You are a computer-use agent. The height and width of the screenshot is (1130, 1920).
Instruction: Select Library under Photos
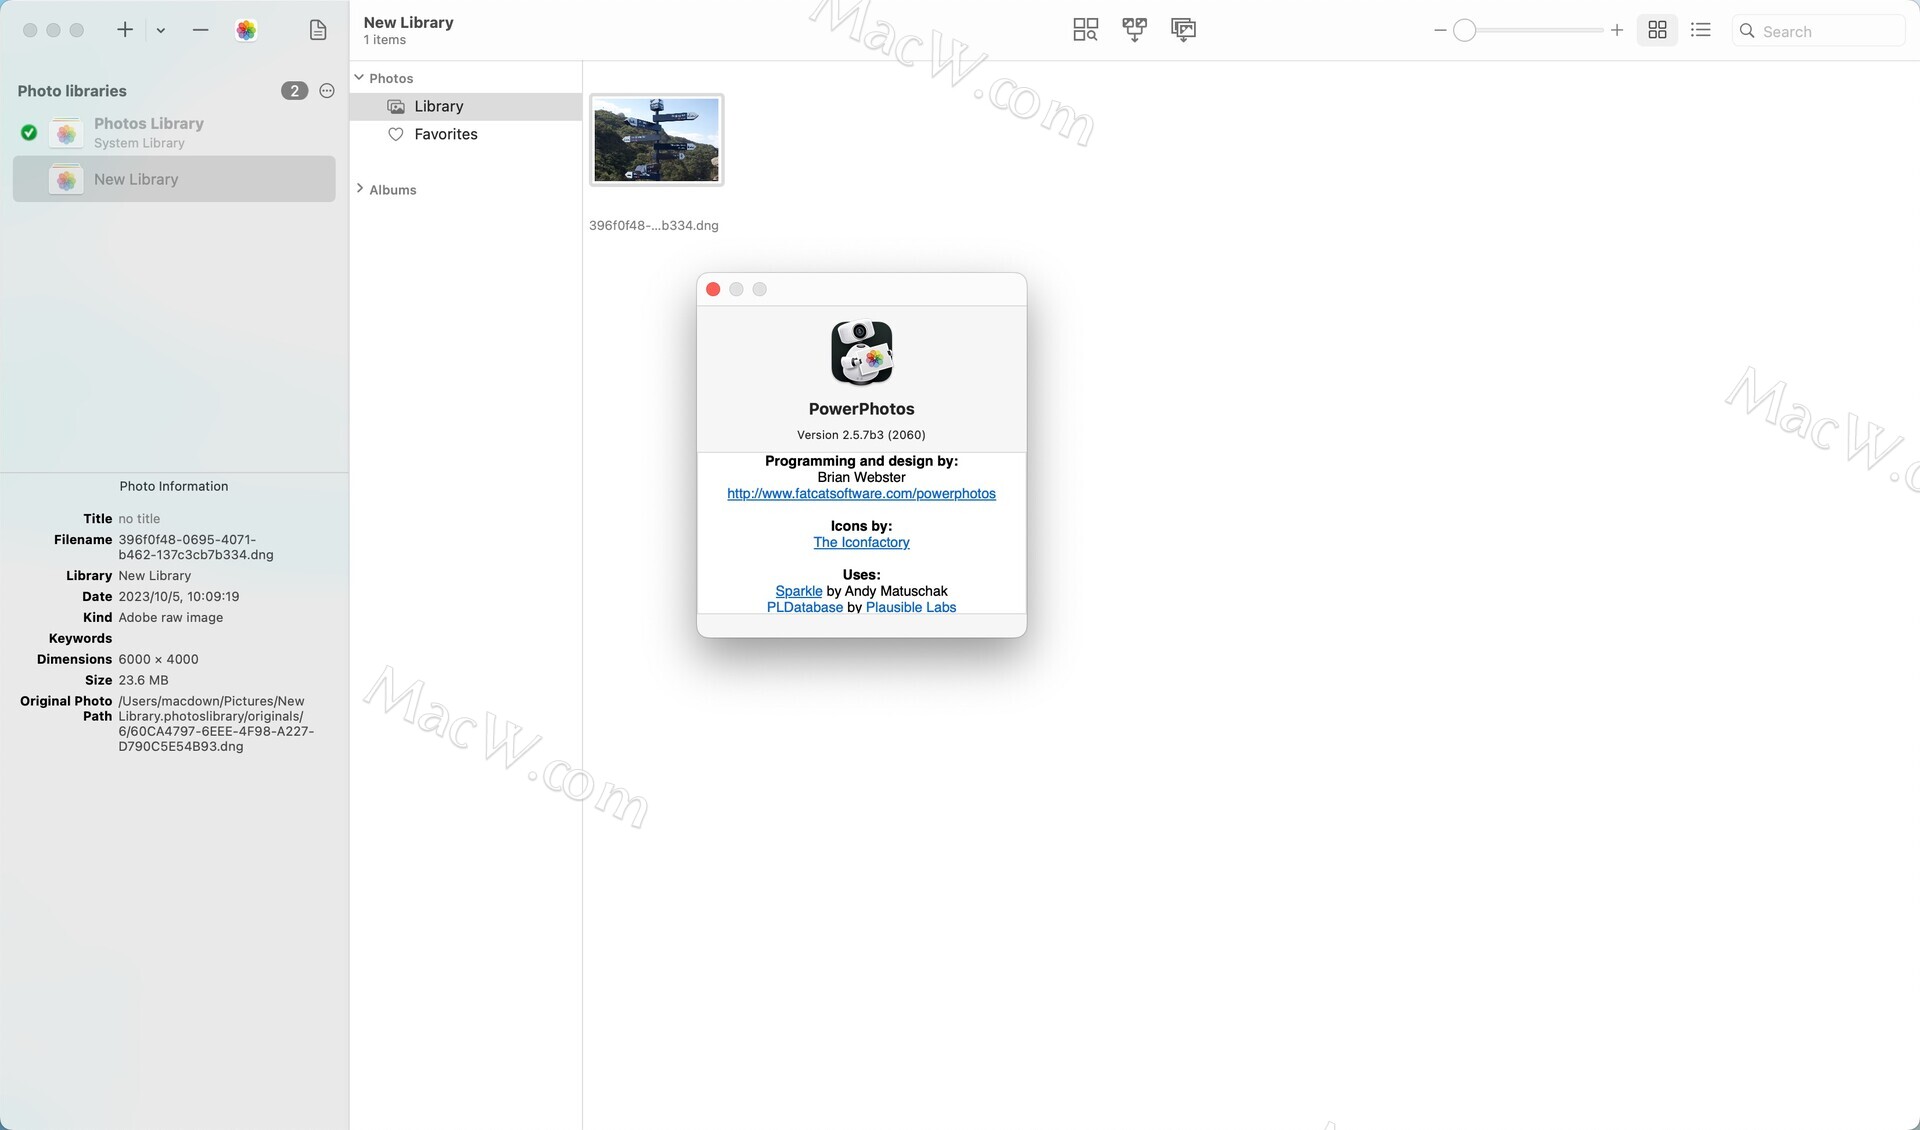pos(466,106)
